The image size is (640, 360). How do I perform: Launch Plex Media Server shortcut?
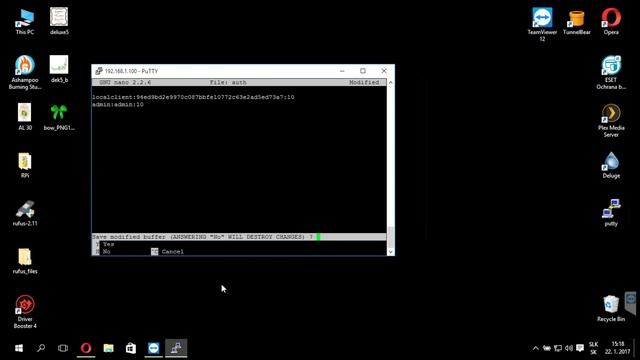click(x=611, y=120)
